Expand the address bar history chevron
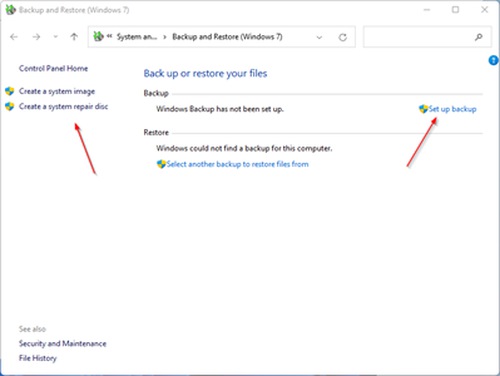This screenshot has height=376, width=500. coord(319,37)
